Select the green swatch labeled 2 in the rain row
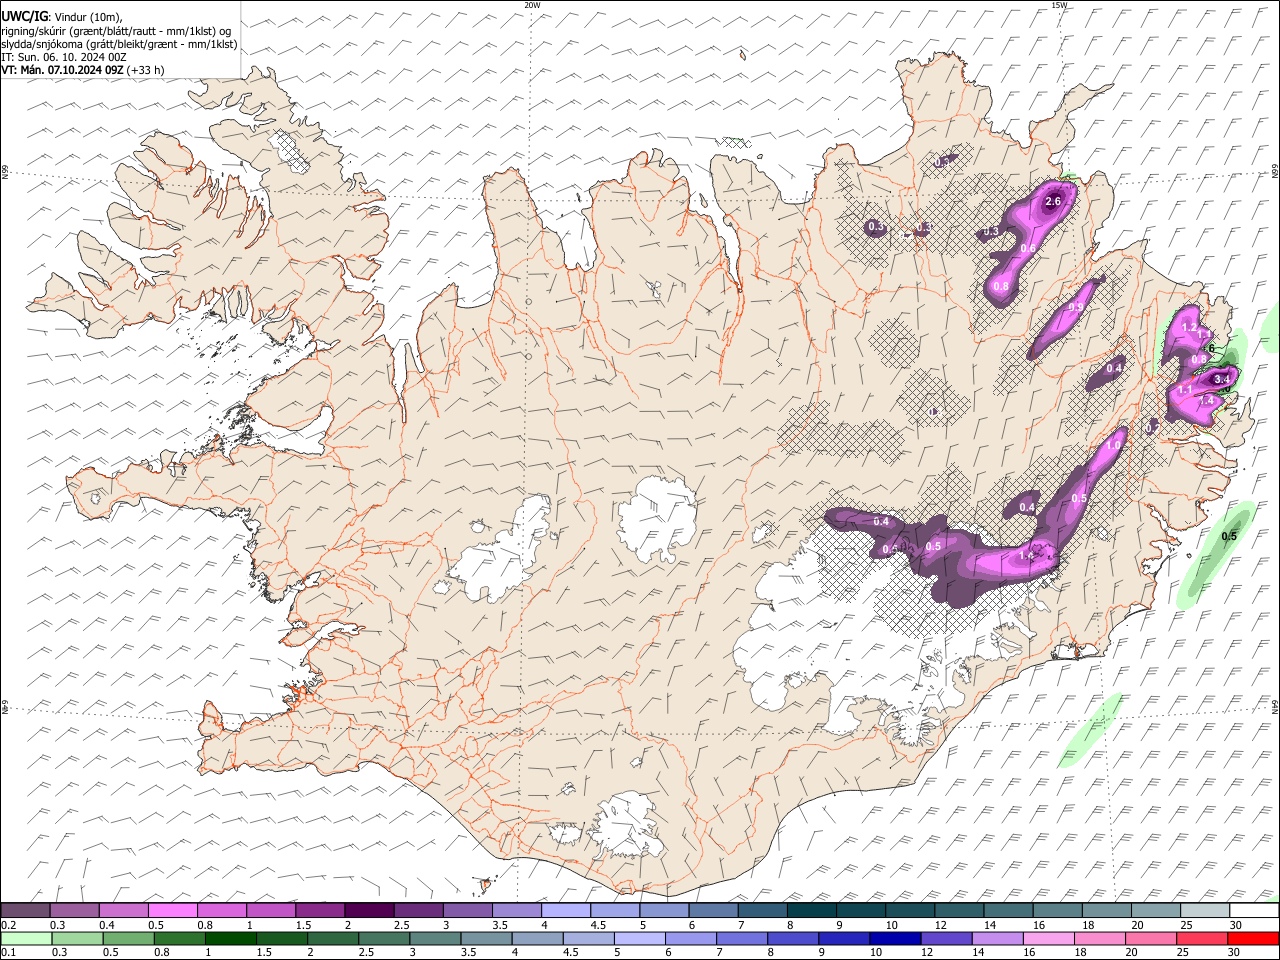 (x=332, y=938)
